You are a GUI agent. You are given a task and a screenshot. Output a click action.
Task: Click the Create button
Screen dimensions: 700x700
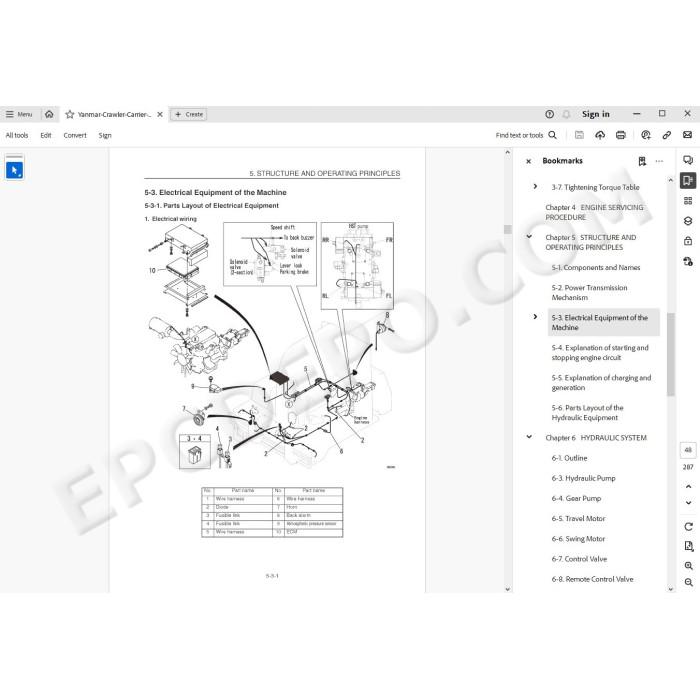(189, 114)
